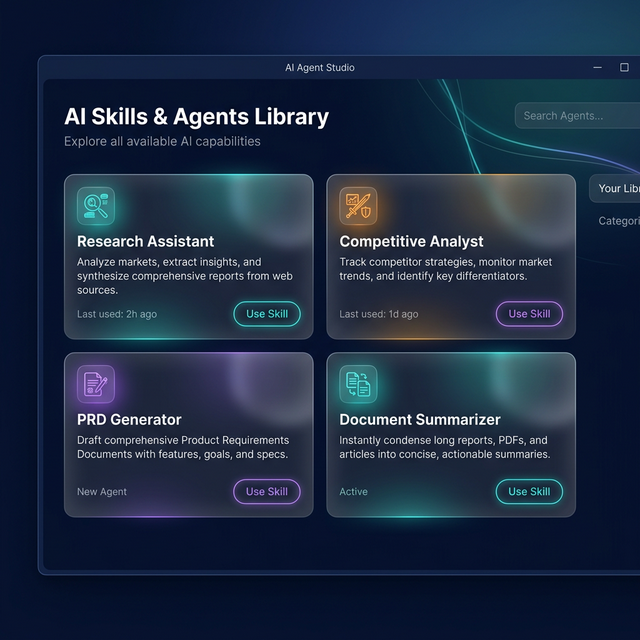Screen dimensions: 640x640
Task: Click the PRD Generator description text
Action: tap(183, 447)
